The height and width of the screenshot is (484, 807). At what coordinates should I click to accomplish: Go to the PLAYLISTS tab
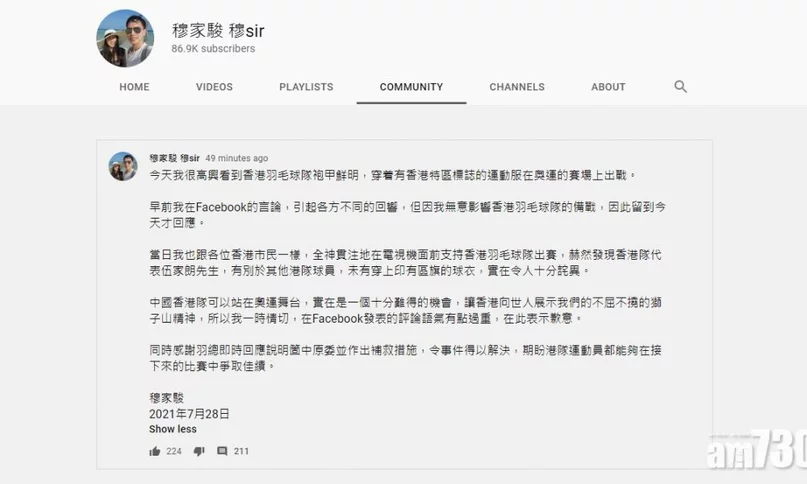point(306,87)
